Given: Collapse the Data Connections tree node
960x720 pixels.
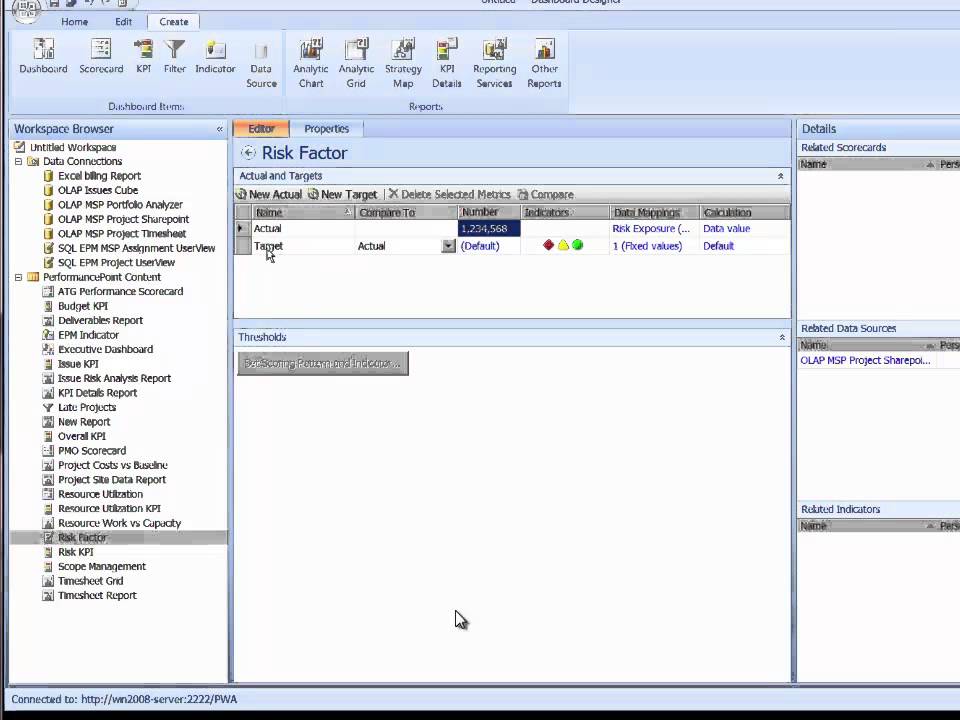Looking at the screenshot, I should click(18, 162).
